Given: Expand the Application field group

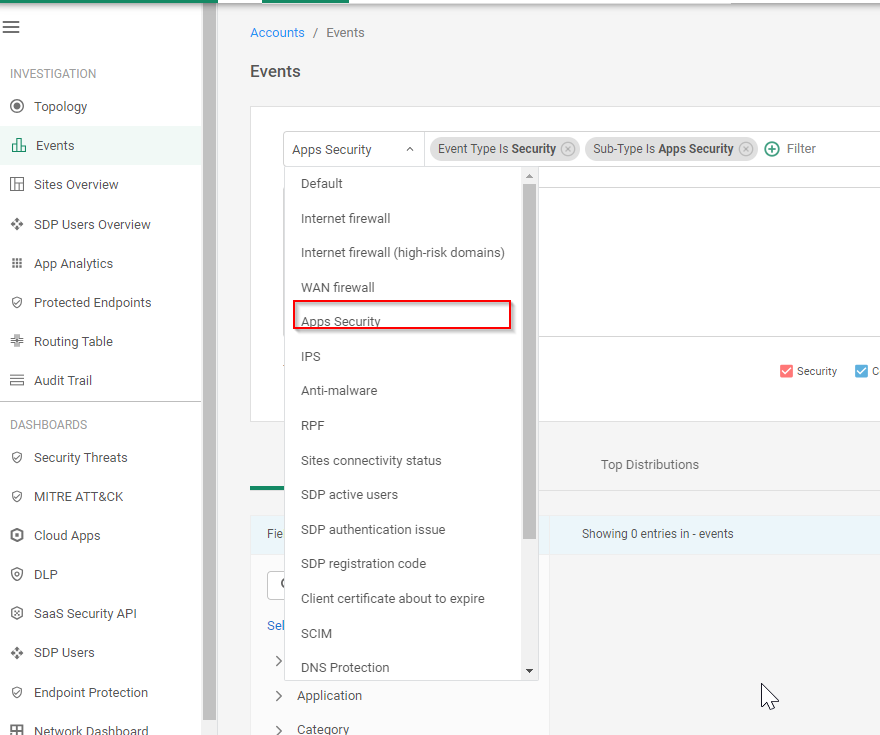Looking at the screenshot, I should click(279, 696).
